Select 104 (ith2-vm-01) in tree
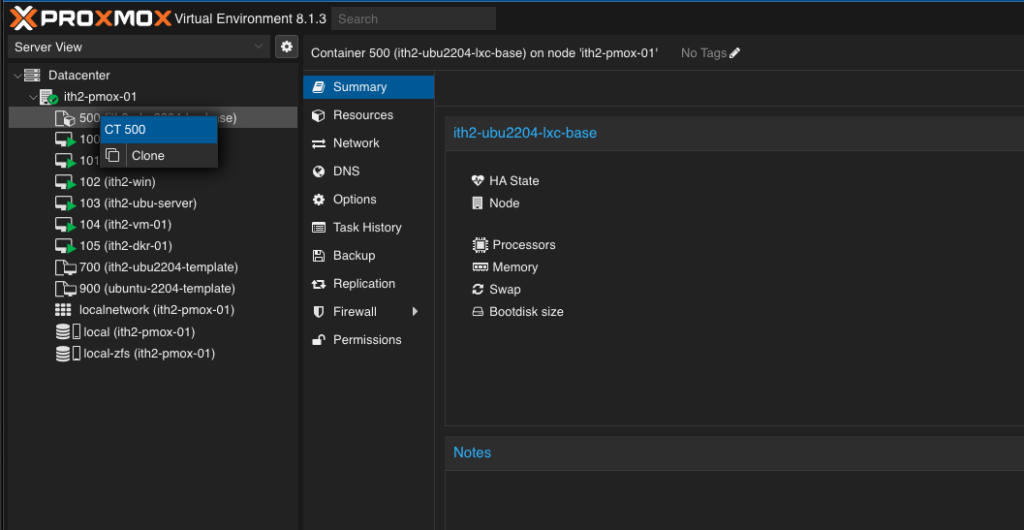The image size is (1024, 530). 153,225
